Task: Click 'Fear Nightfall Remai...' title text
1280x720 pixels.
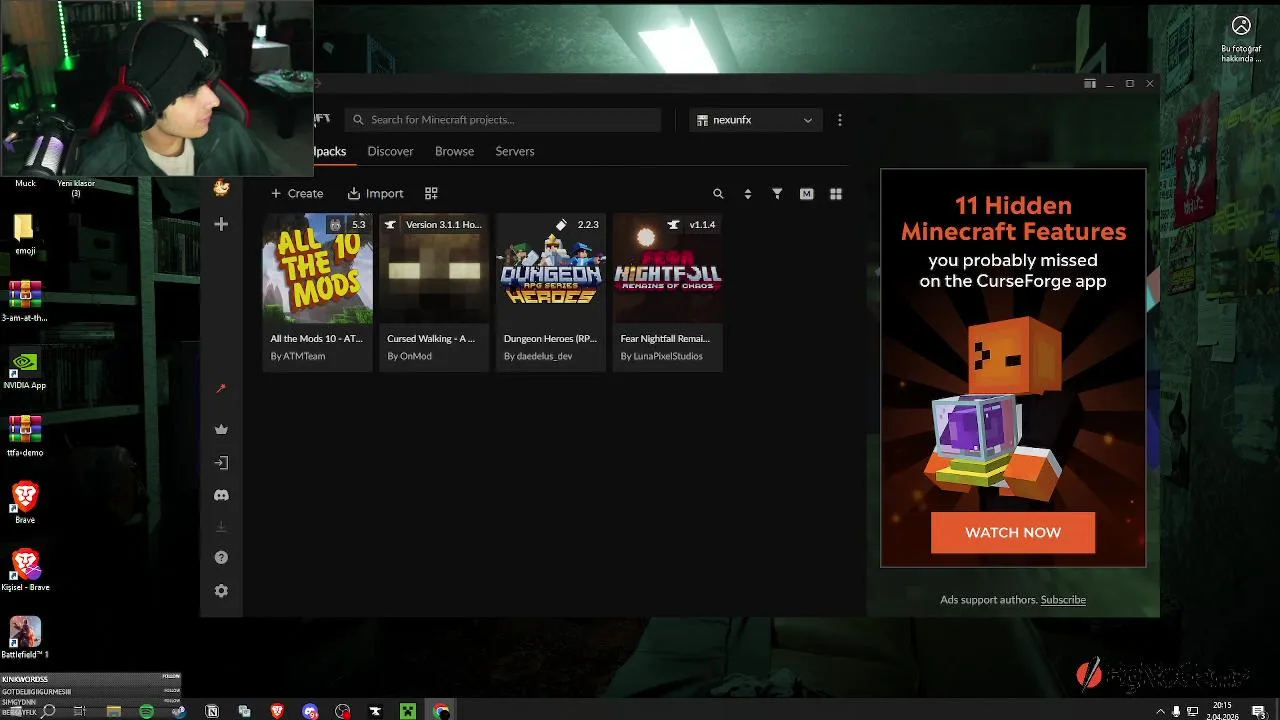Action: (x=665, y=339)
